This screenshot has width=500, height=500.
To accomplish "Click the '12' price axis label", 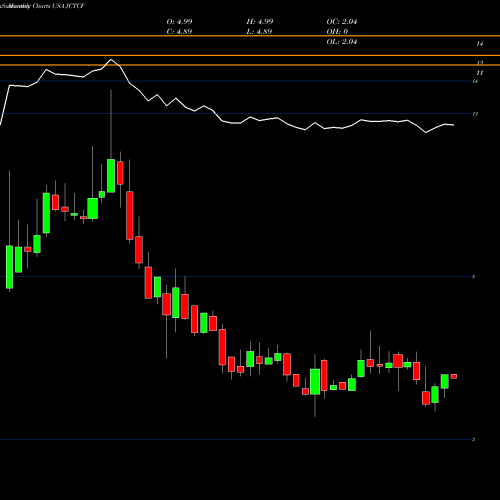I will tap(480, 63).
